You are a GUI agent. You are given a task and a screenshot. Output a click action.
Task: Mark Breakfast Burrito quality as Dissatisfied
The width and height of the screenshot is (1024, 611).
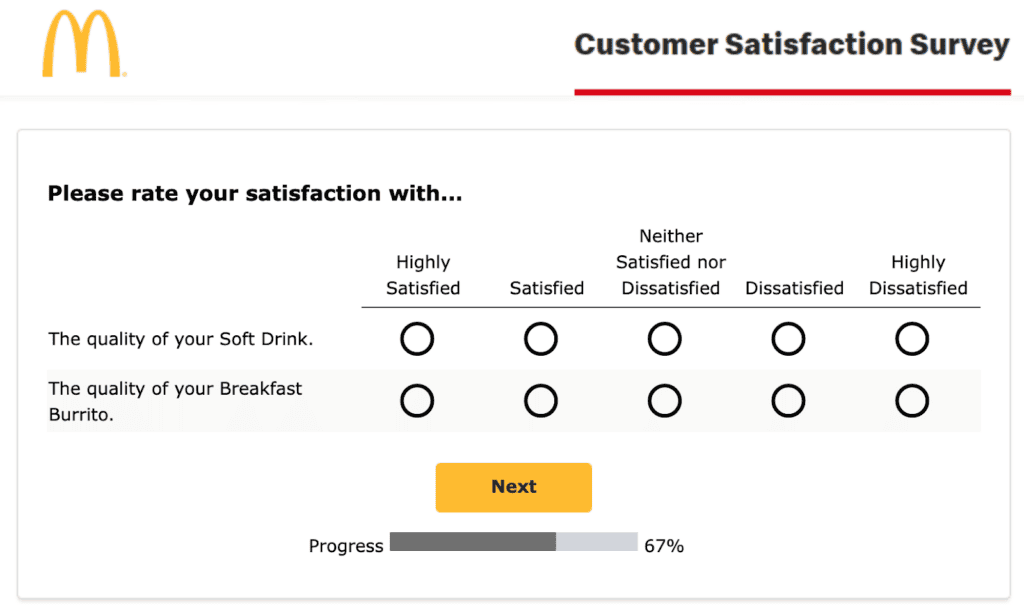788,401
